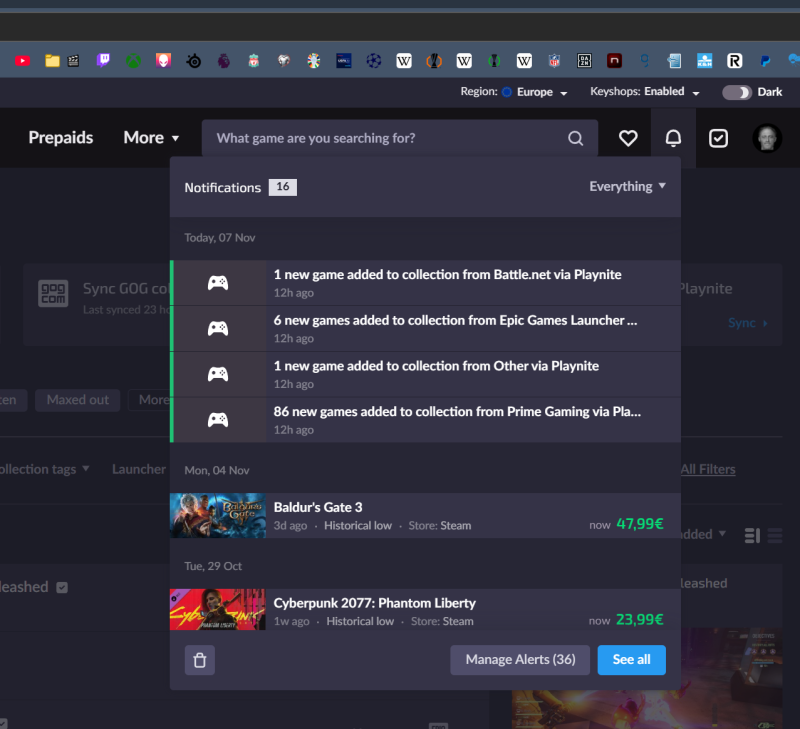Click the 'Today, 07 Nov' date header
The image size is (800, 729).
[x=220, y=238]
